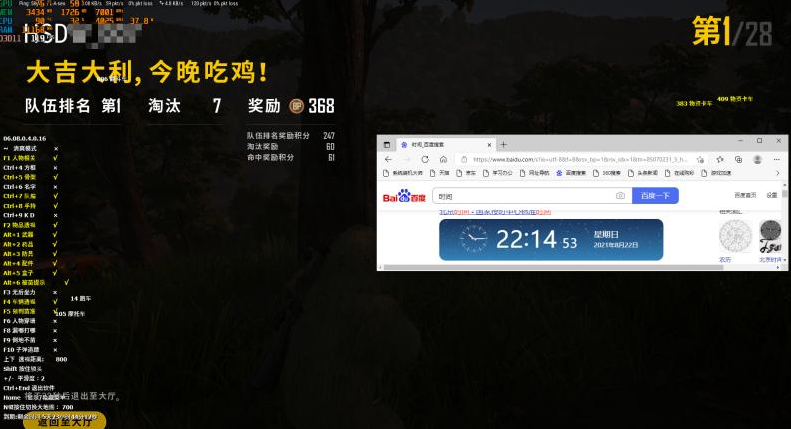Open the 农历 related thumbnail
This screenshot has width=791, height=429.
coord(734,236)
